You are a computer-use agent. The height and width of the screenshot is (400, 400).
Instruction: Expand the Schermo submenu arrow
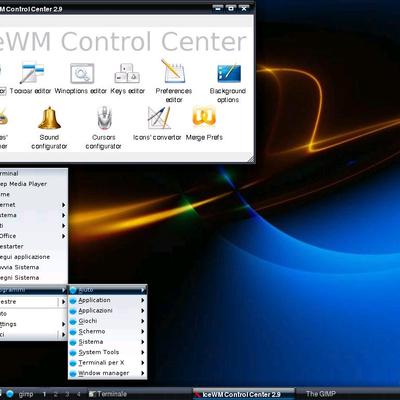[143, 332]
